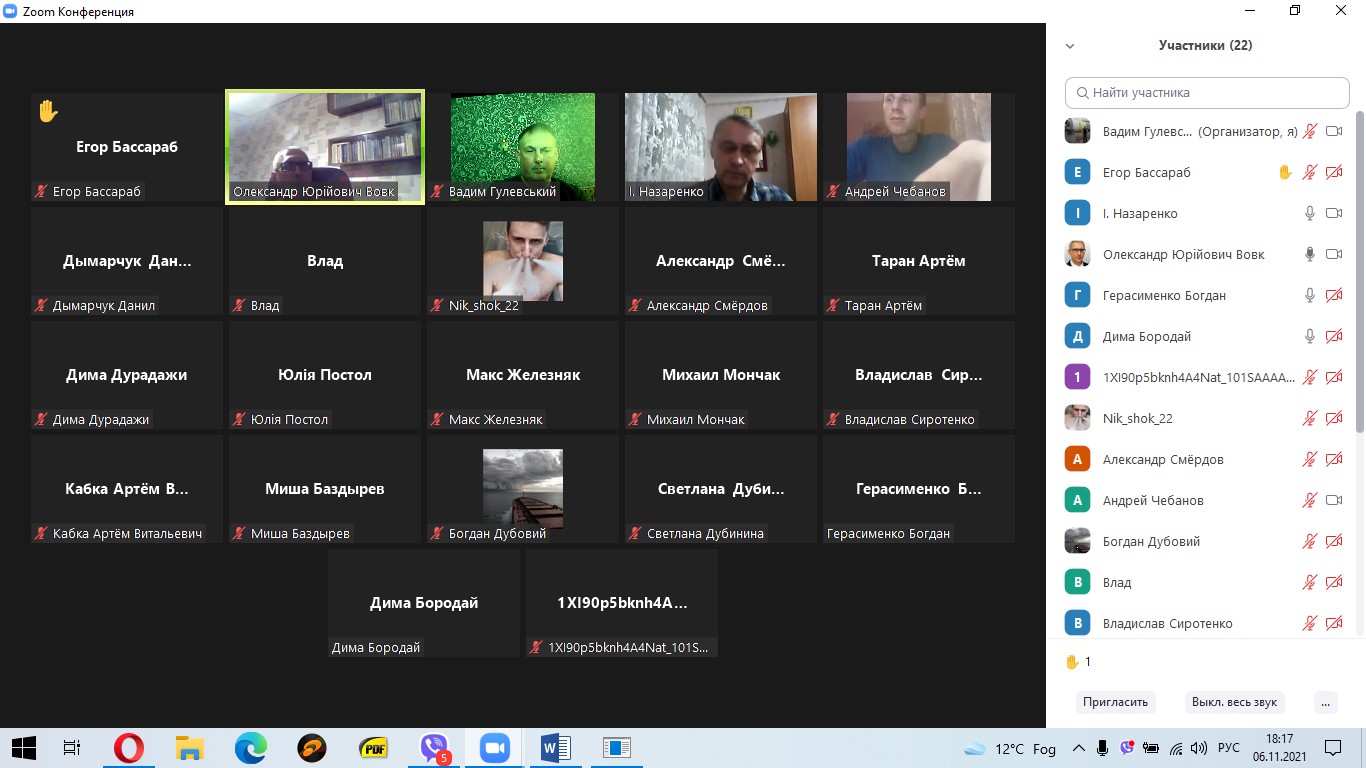Viewport: 1366px width, 768px height.
Task: Toggle Дима Бородай's camera icon in list
Action: click(1334, 336)
